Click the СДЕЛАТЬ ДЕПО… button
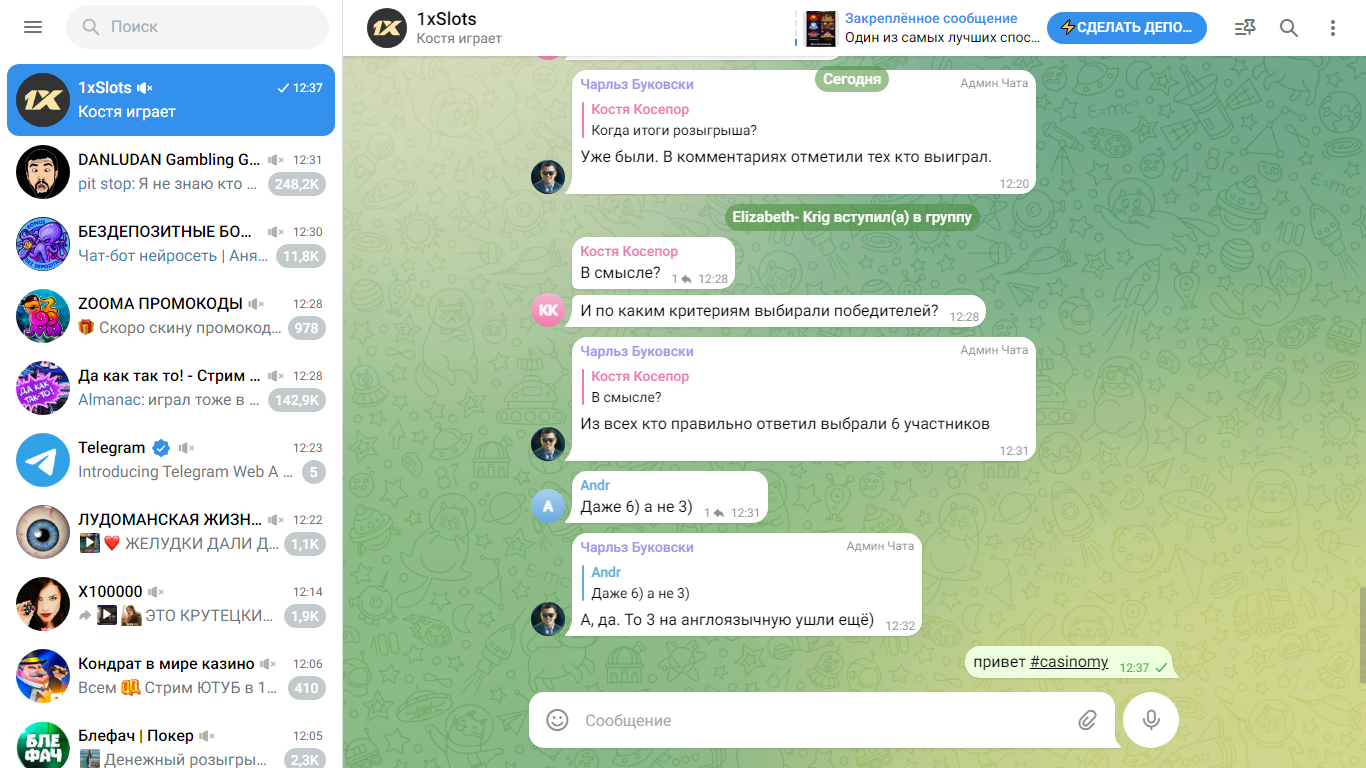 point(1127,28)
